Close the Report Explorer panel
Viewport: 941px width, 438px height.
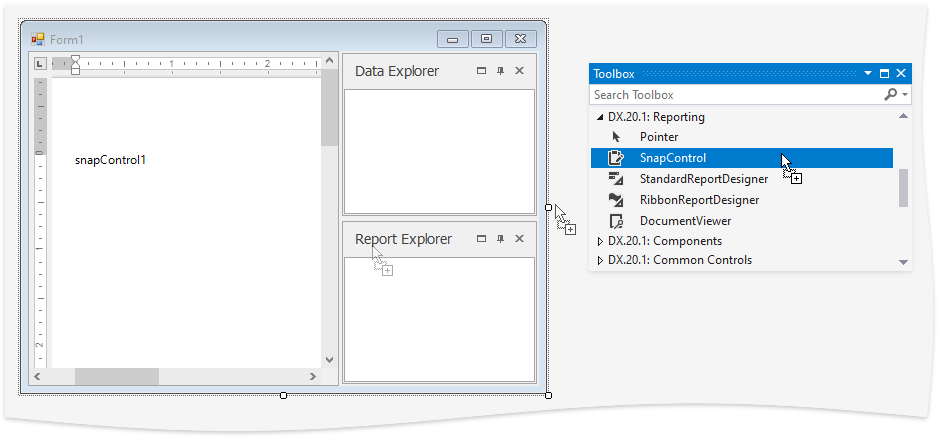point(519,239)
